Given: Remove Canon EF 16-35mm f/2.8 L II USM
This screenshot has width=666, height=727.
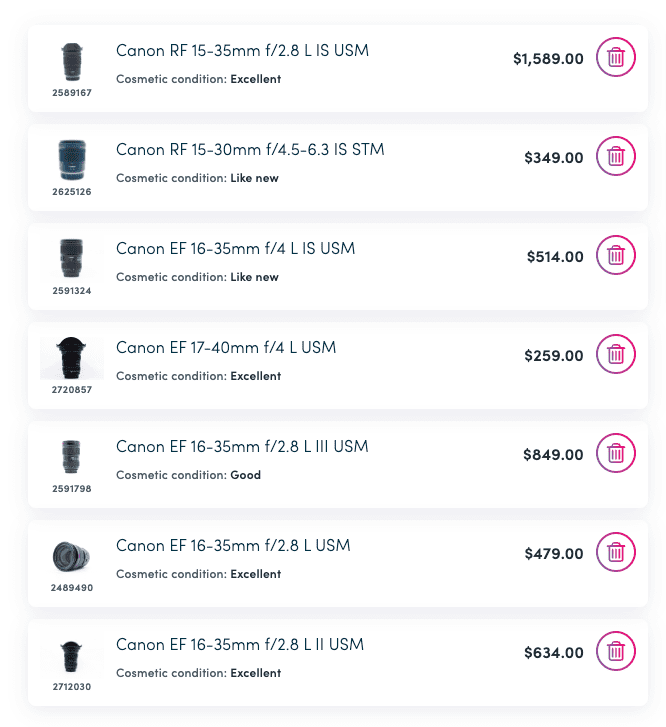Looking at the screenshot, I should point(616,652).
